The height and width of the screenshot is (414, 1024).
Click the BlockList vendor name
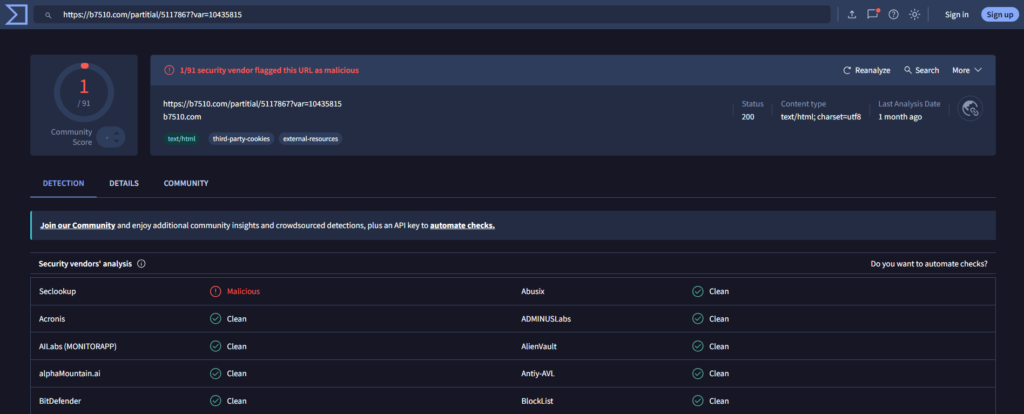[537, 401]
